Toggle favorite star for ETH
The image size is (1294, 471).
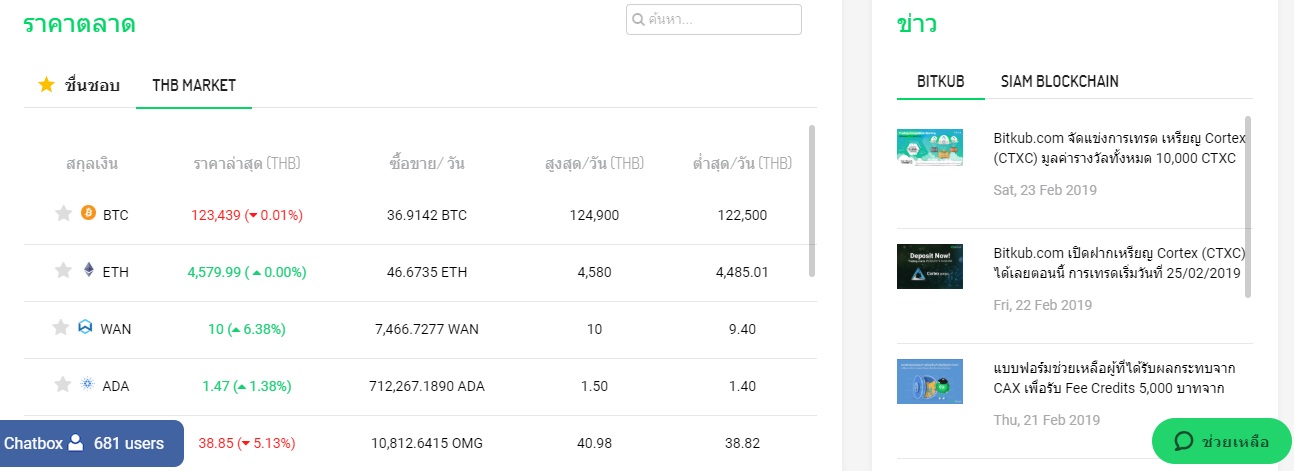[63, 270]
